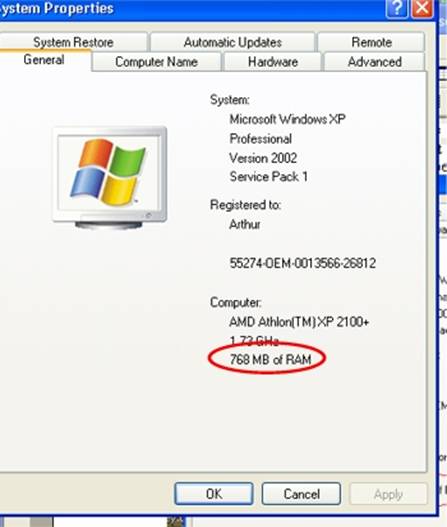
Task: Click the 768 MB of RAM text
Action: [270, 360]
